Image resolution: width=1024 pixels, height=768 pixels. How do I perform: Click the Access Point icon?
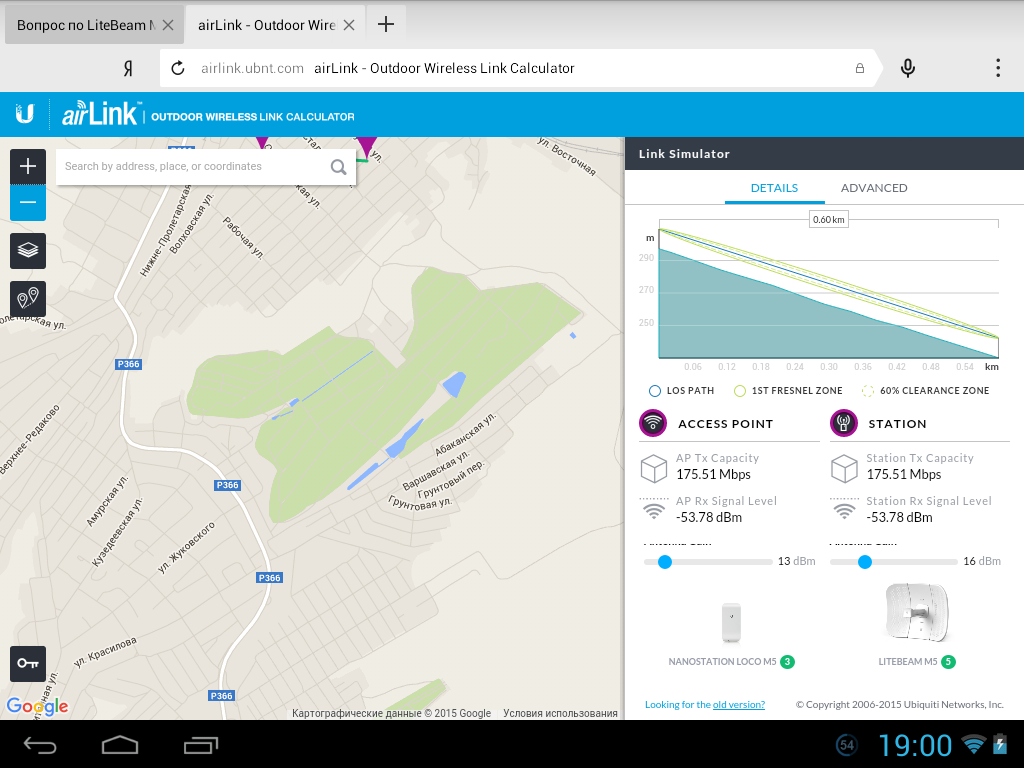pos(653,423)
